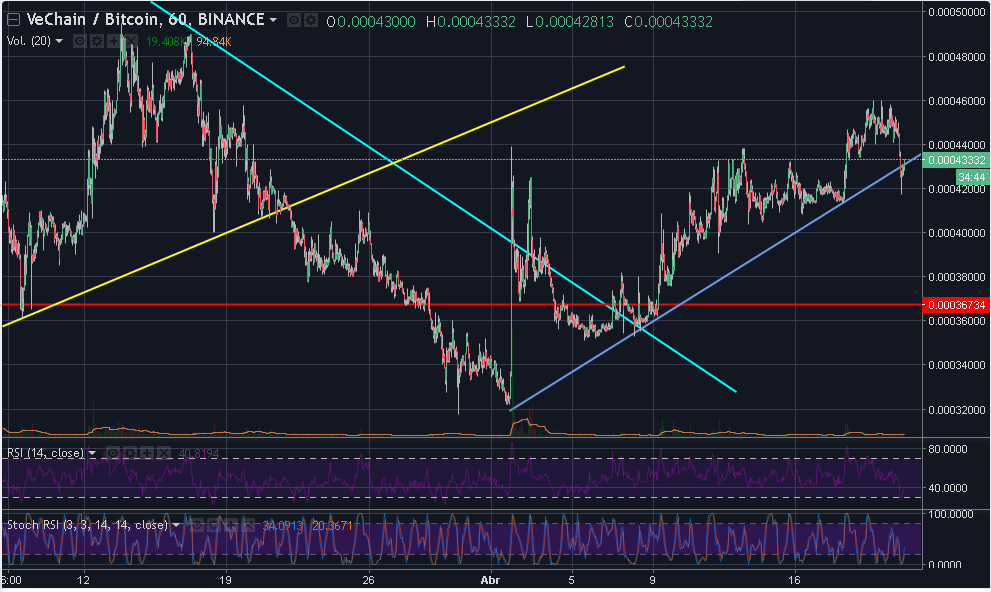Click the 19 date label on time axis

point(226,580)
